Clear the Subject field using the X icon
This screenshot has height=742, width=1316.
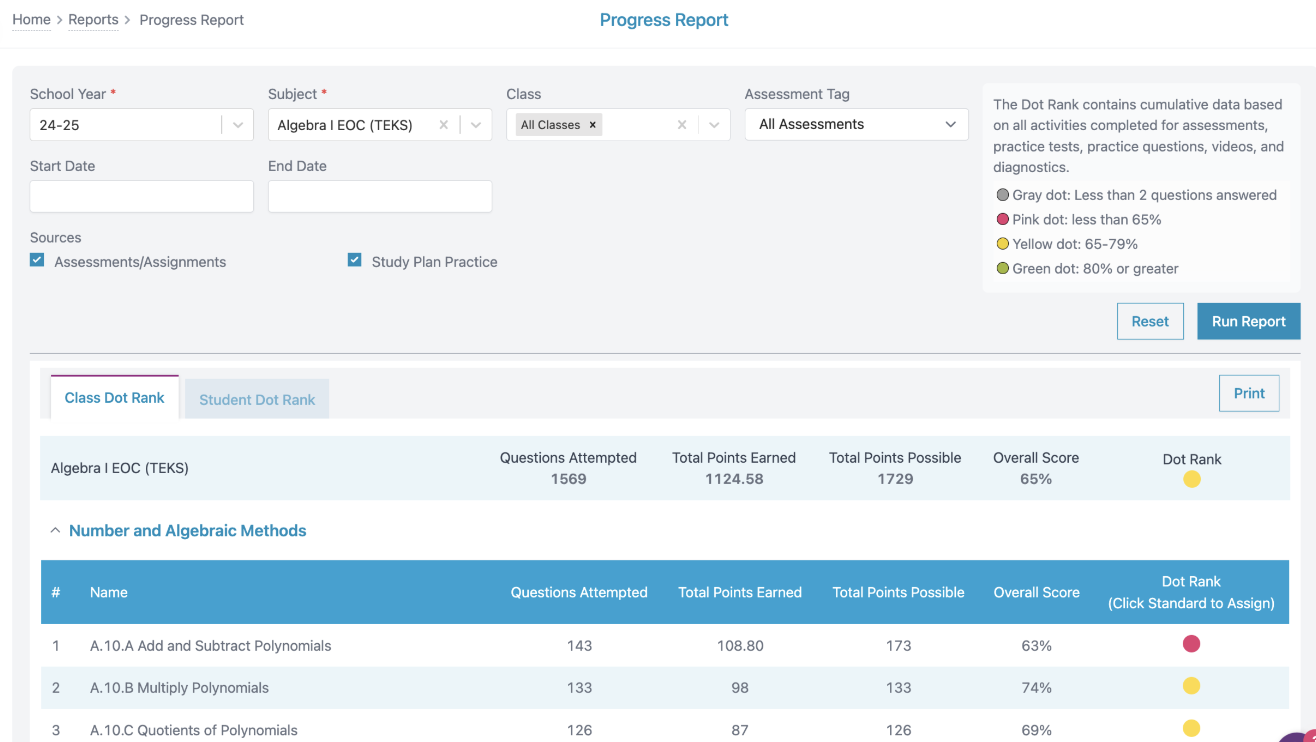point(444,125)
